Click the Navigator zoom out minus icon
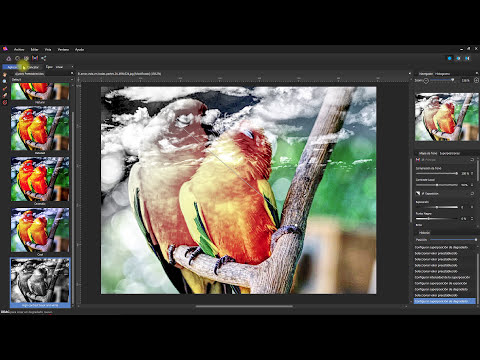This screenshot has width=480, height=360. pyautogui.click(x=426, y=81)
